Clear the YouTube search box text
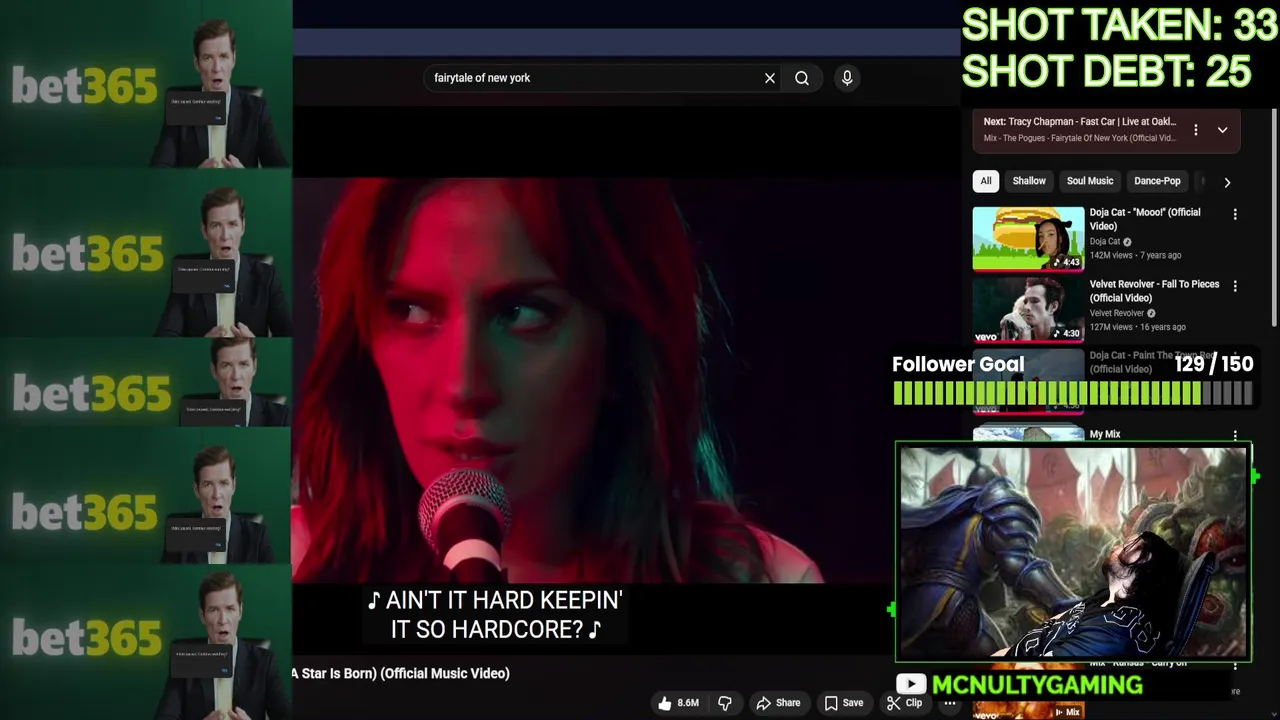 [x=770, y=78]
